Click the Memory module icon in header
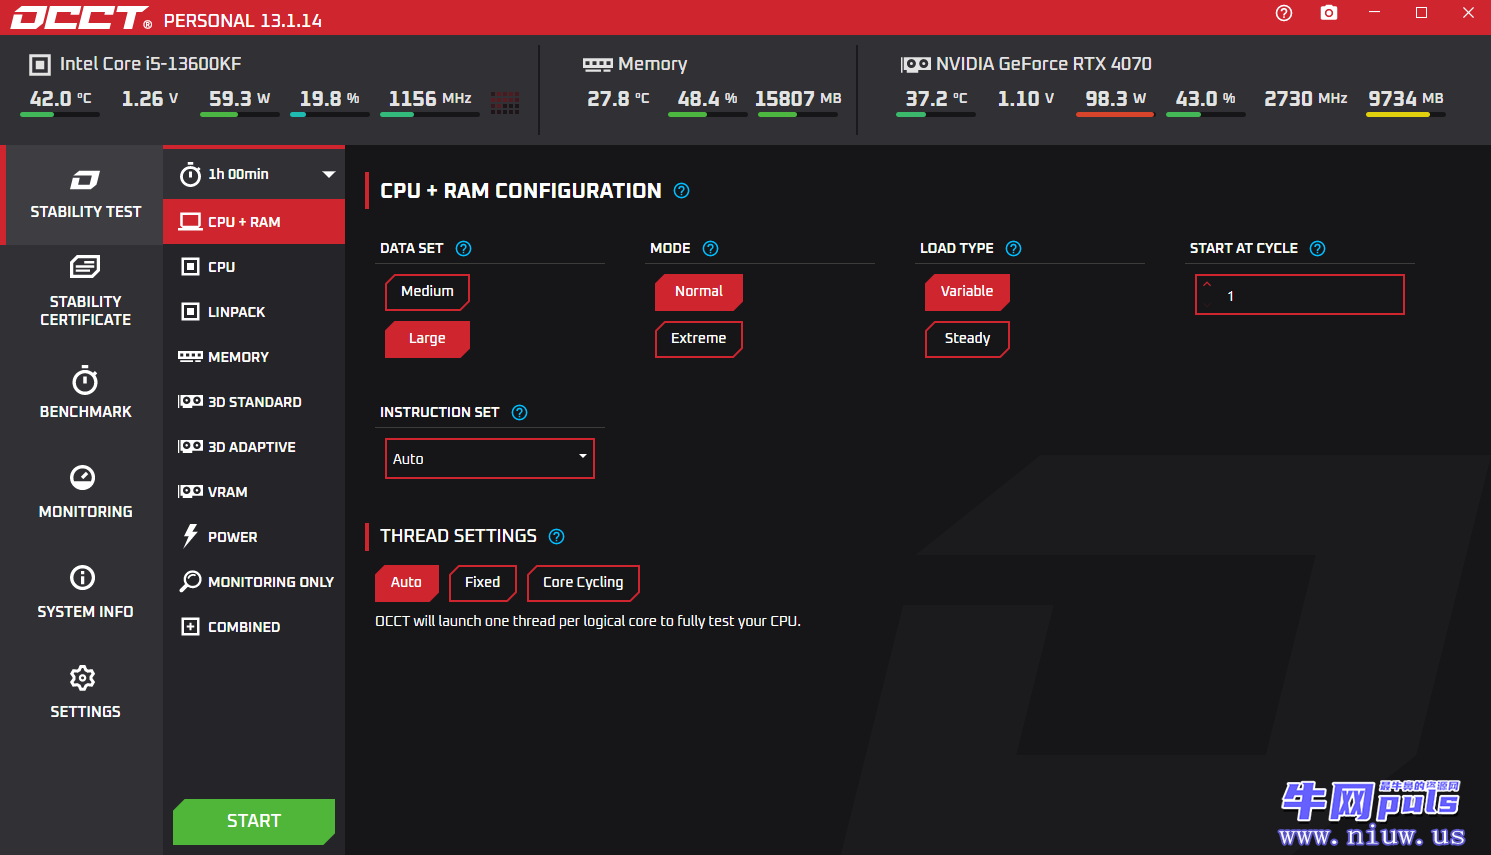 tap(598, 65)
